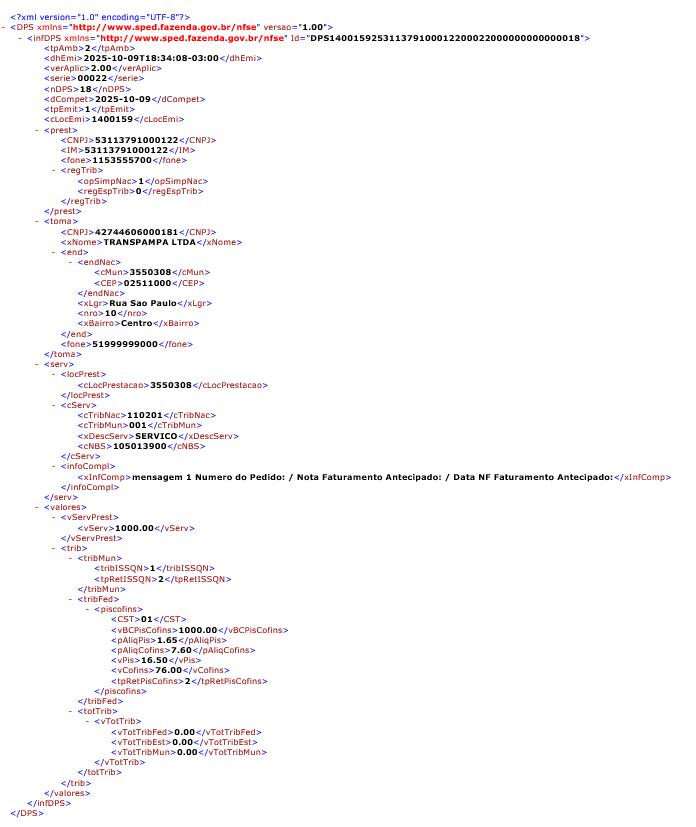The image size is (696, 827).
Task: Select the serie value 00022
Action: [92, 78]
